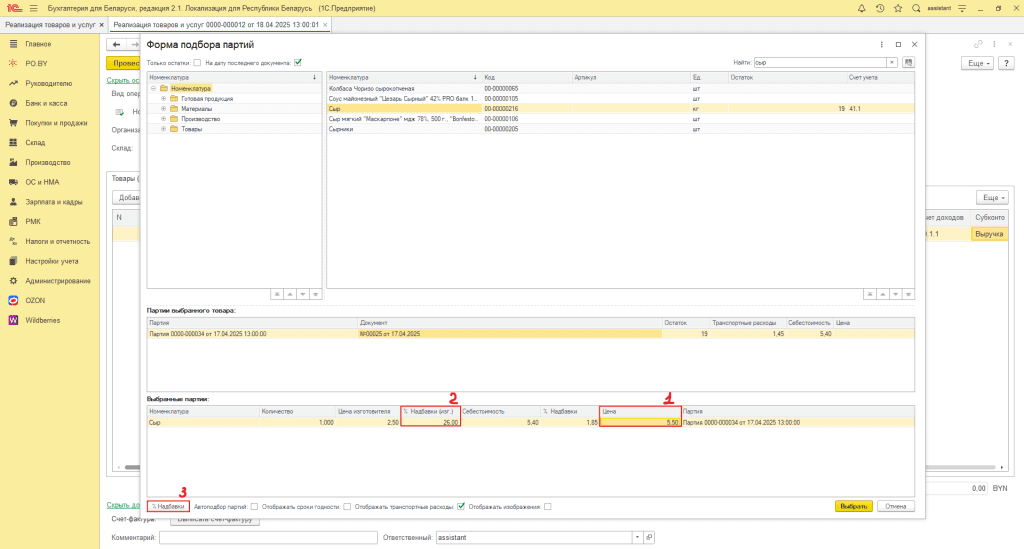This screenshot has height=549, width=1024.
Task: Close the Реализация 0000-000012 tab
Action: click(325, 25)
